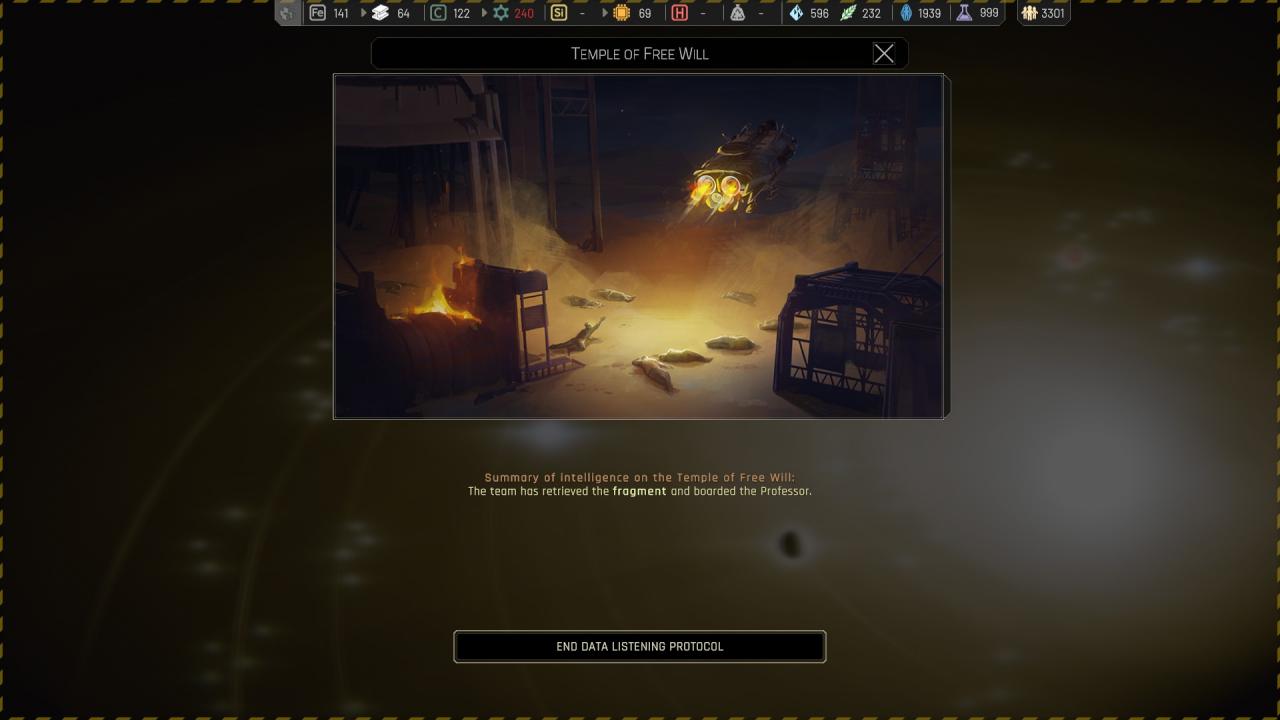Expand the arrow between carbon and gear
This screenshot has width=1280, height=720.
click(x=484, y=13)
